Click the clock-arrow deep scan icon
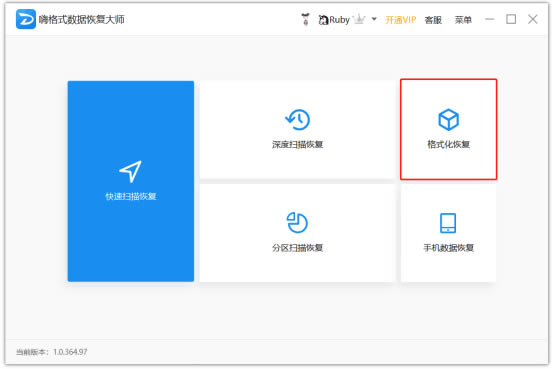This screenshot has height=369, width=554. (x=297, y=119)
